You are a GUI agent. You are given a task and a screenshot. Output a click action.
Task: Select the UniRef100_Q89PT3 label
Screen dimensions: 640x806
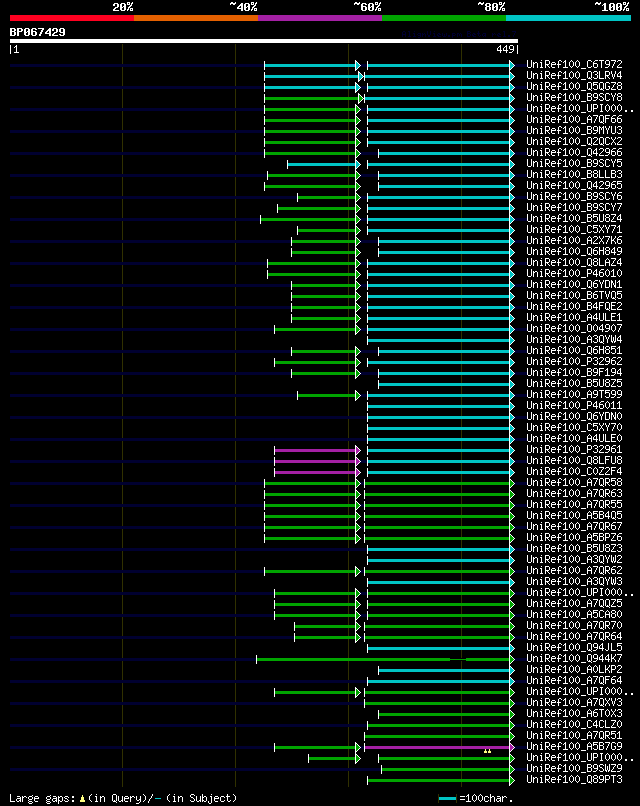pyautogui.click(x=574, y=780)
